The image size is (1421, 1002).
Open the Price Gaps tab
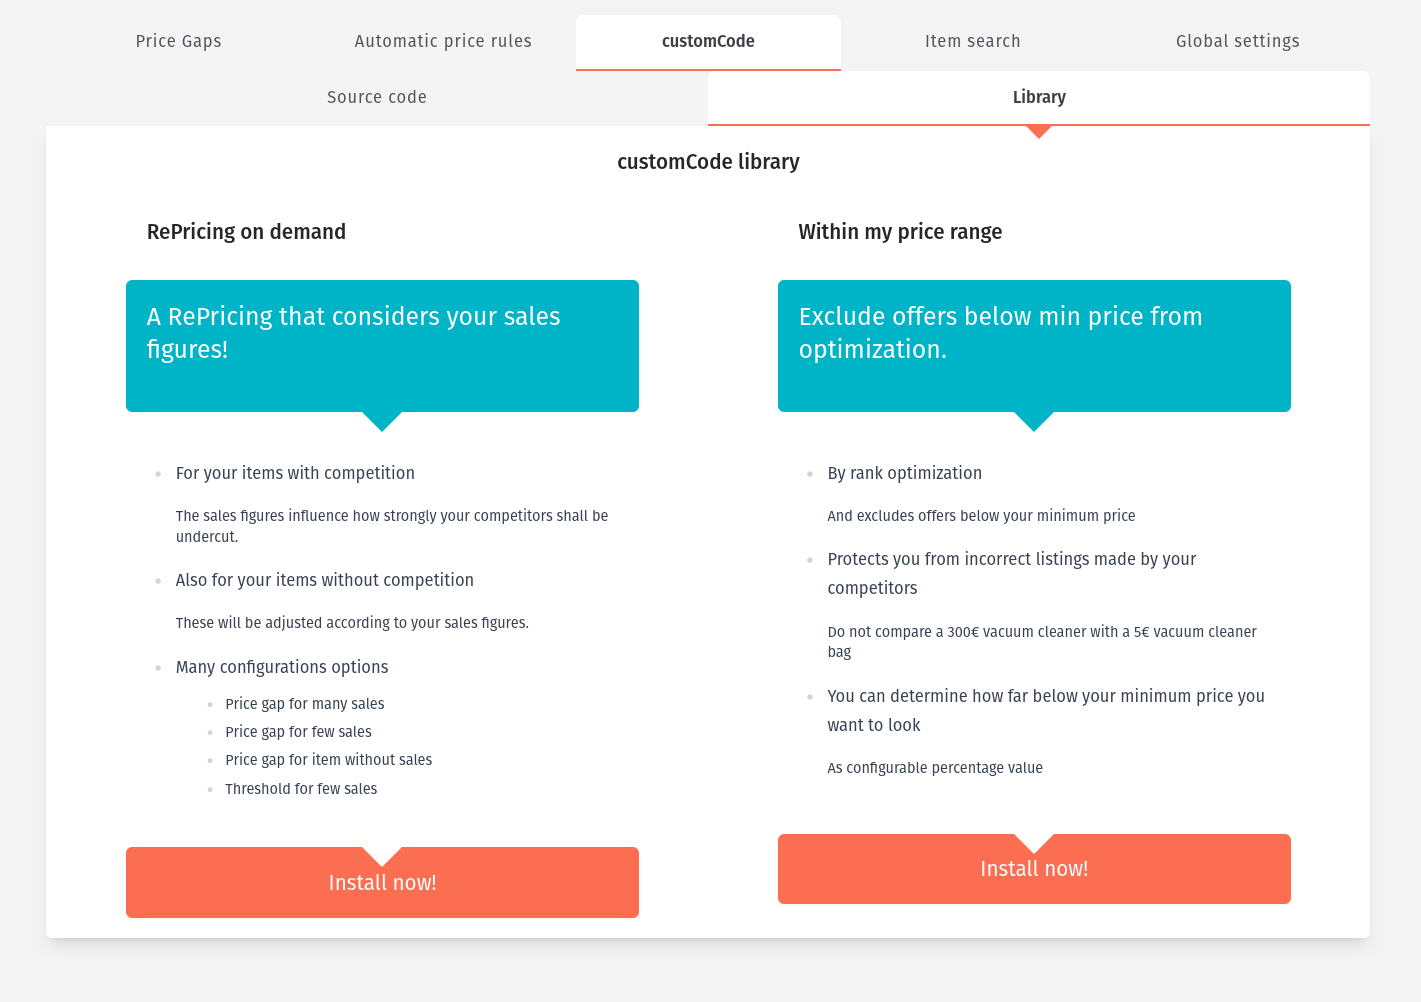(x=178, y=41)
